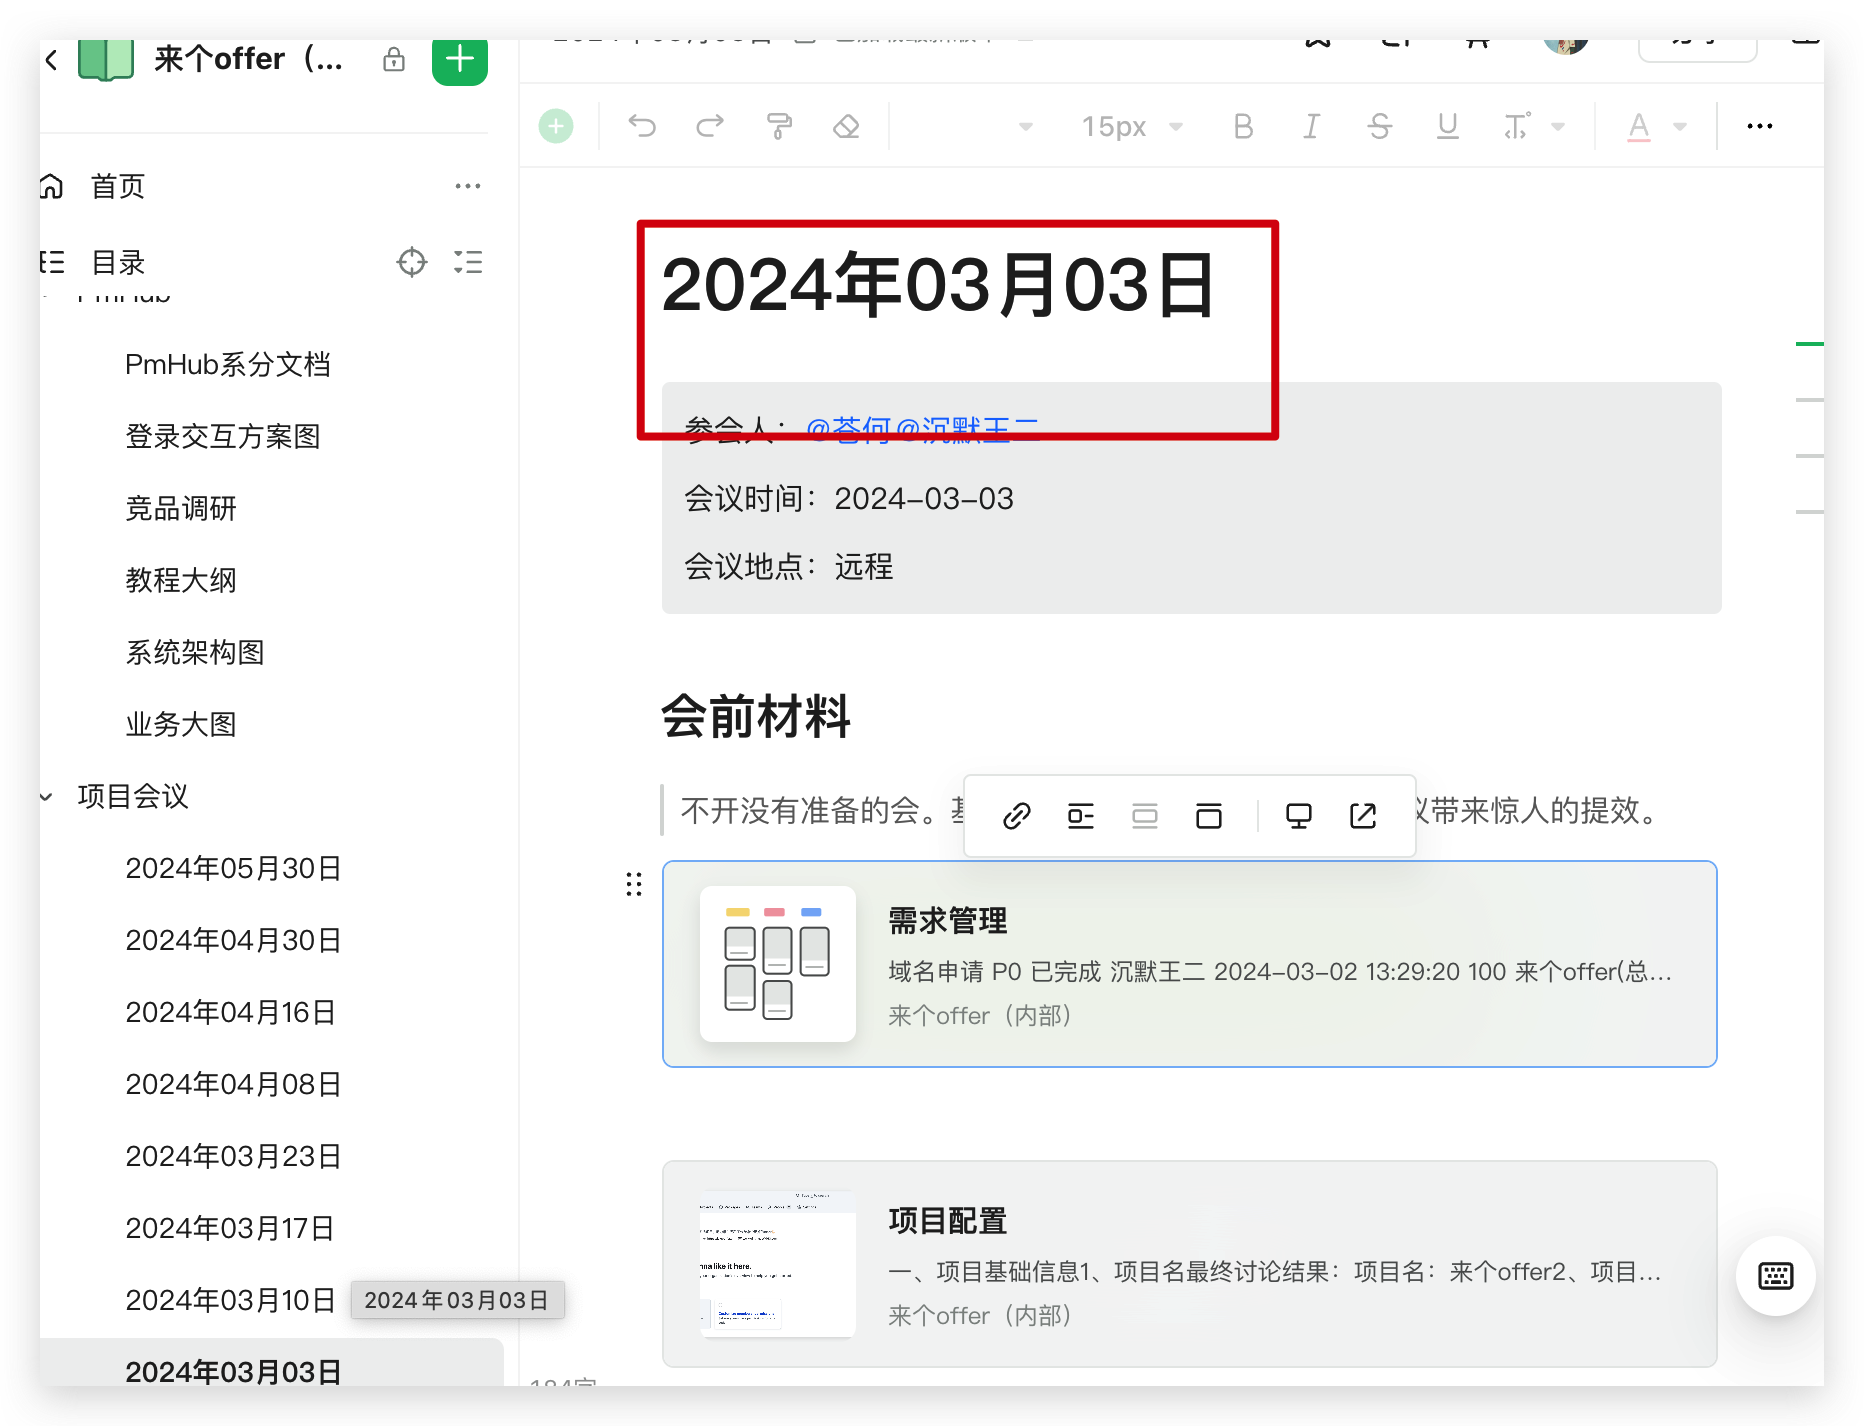Click the floating keyboard shortcut button
This screenshot has height=1426, width=1864.
point(1776,1276)
